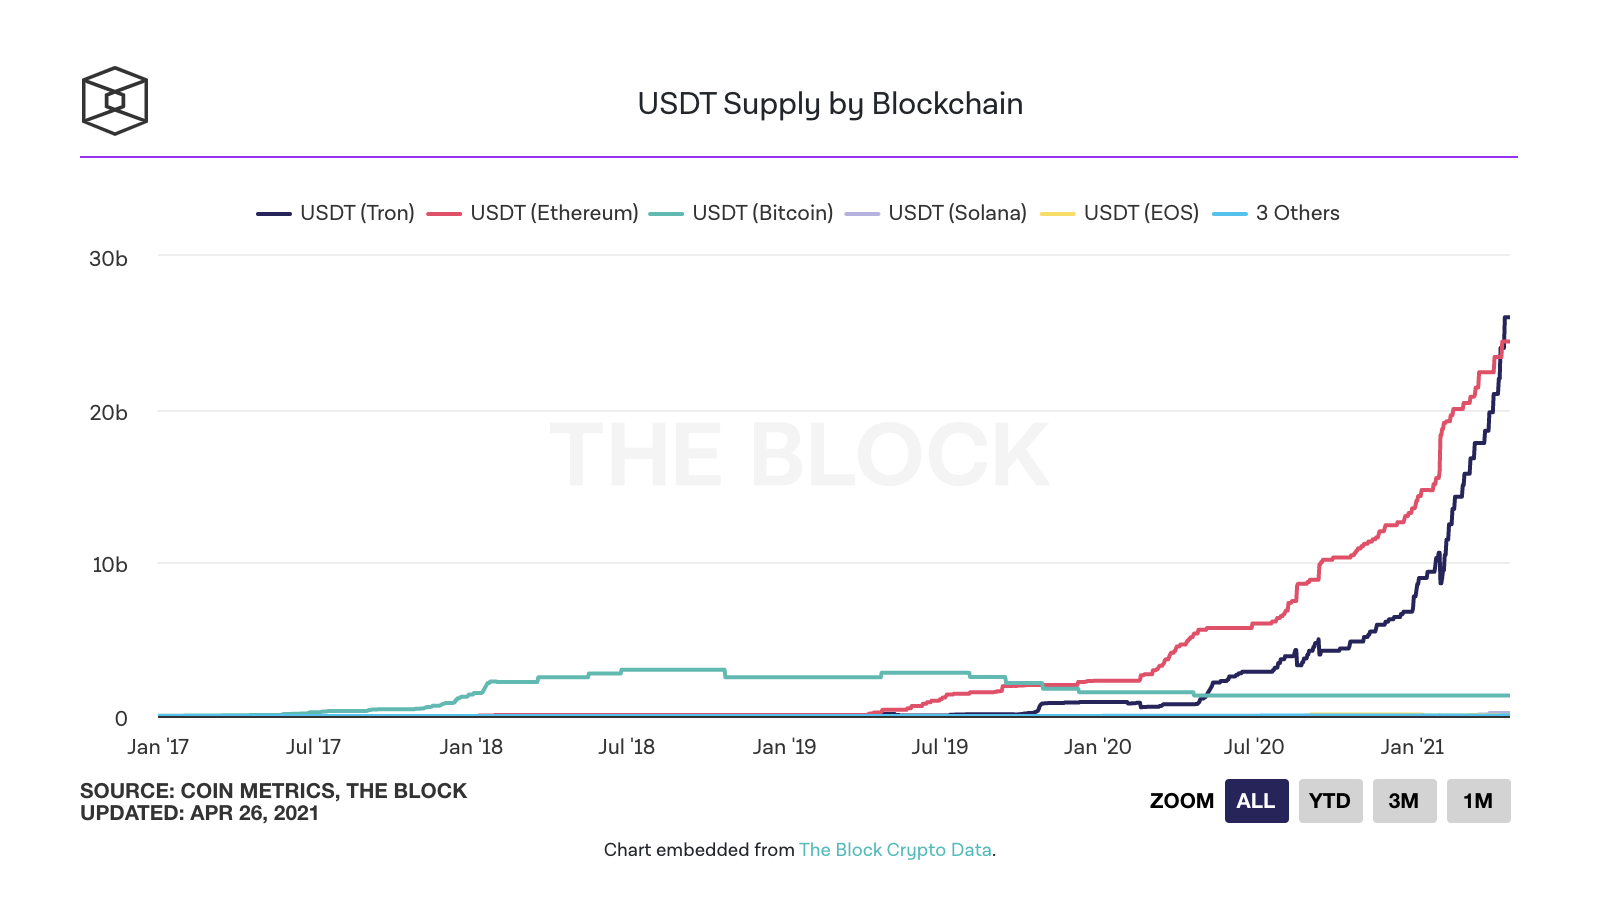Viewport: 1620px width, 906px height.
Task: Click the teal Bitcoin legend color swatch
Action: coord(666,214)
